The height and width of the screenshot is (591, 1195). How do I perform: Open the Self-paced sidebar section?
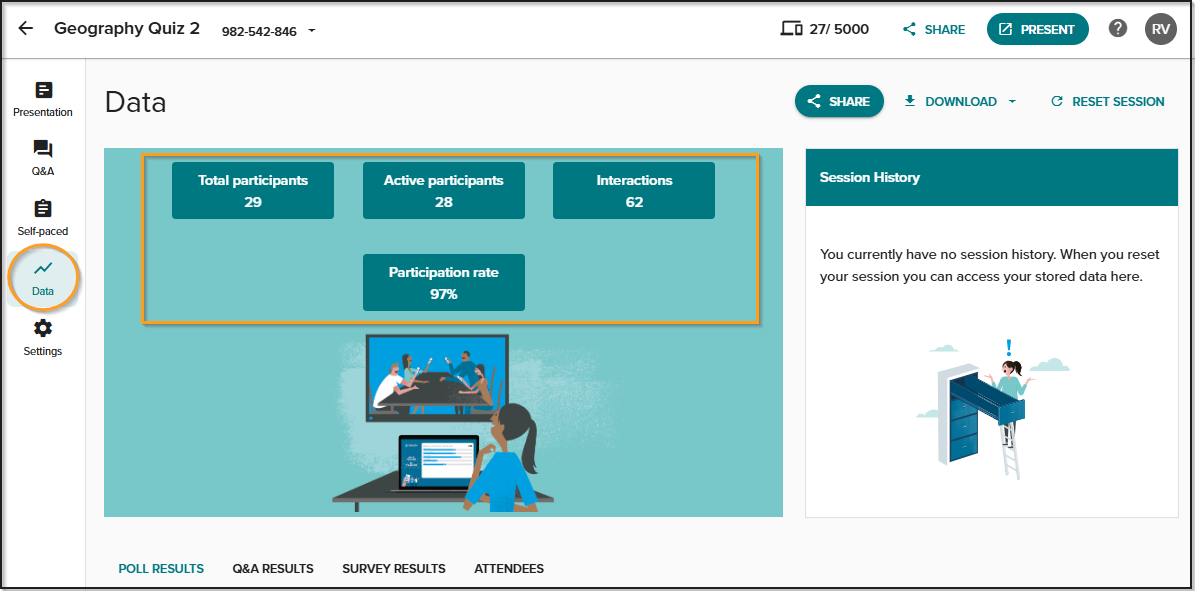(43, 219)
